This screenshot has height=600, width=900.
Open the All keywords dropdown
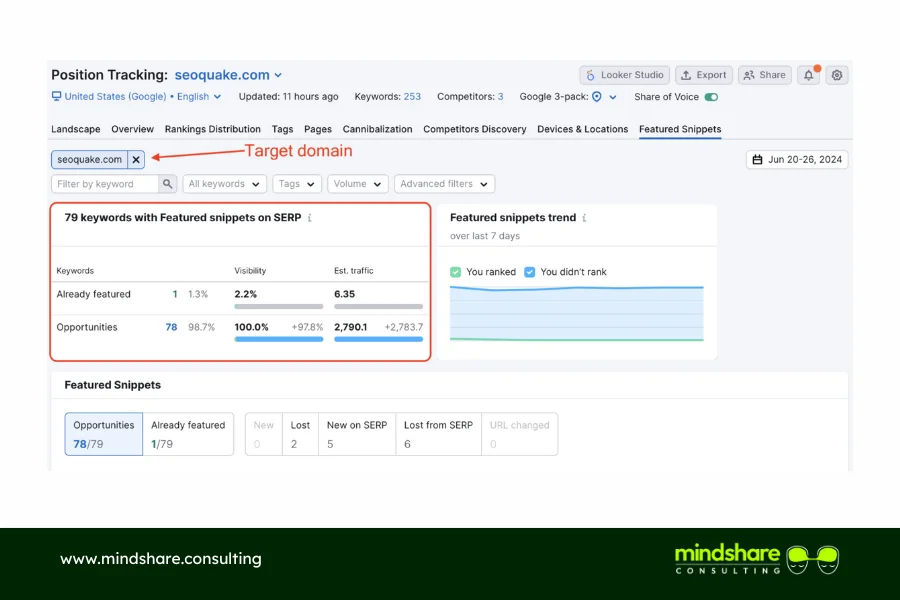(224, 184)
